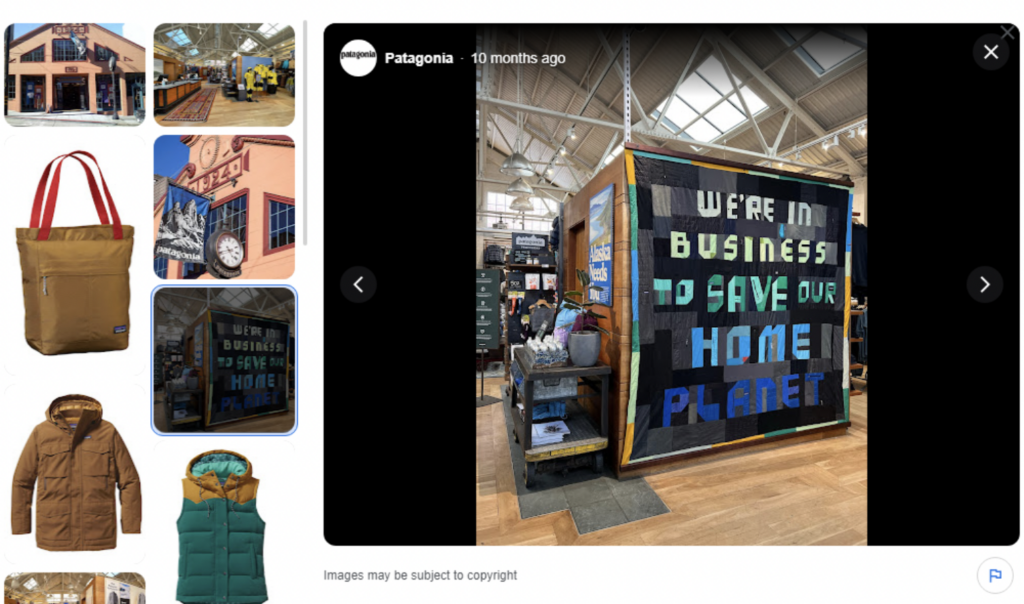Select the highlighted quilt banner thumbnail
This screenshot has width=1024, height=604.
224,360
